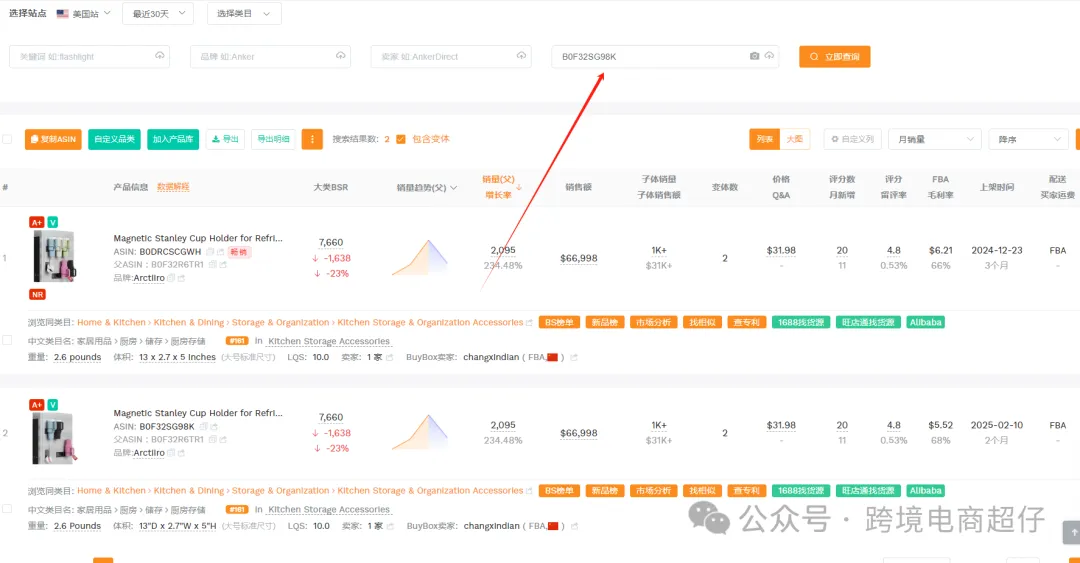Copy Arctiiro brand name in first row
This screenshot has height=563, width=1080.
click(171, 278)
